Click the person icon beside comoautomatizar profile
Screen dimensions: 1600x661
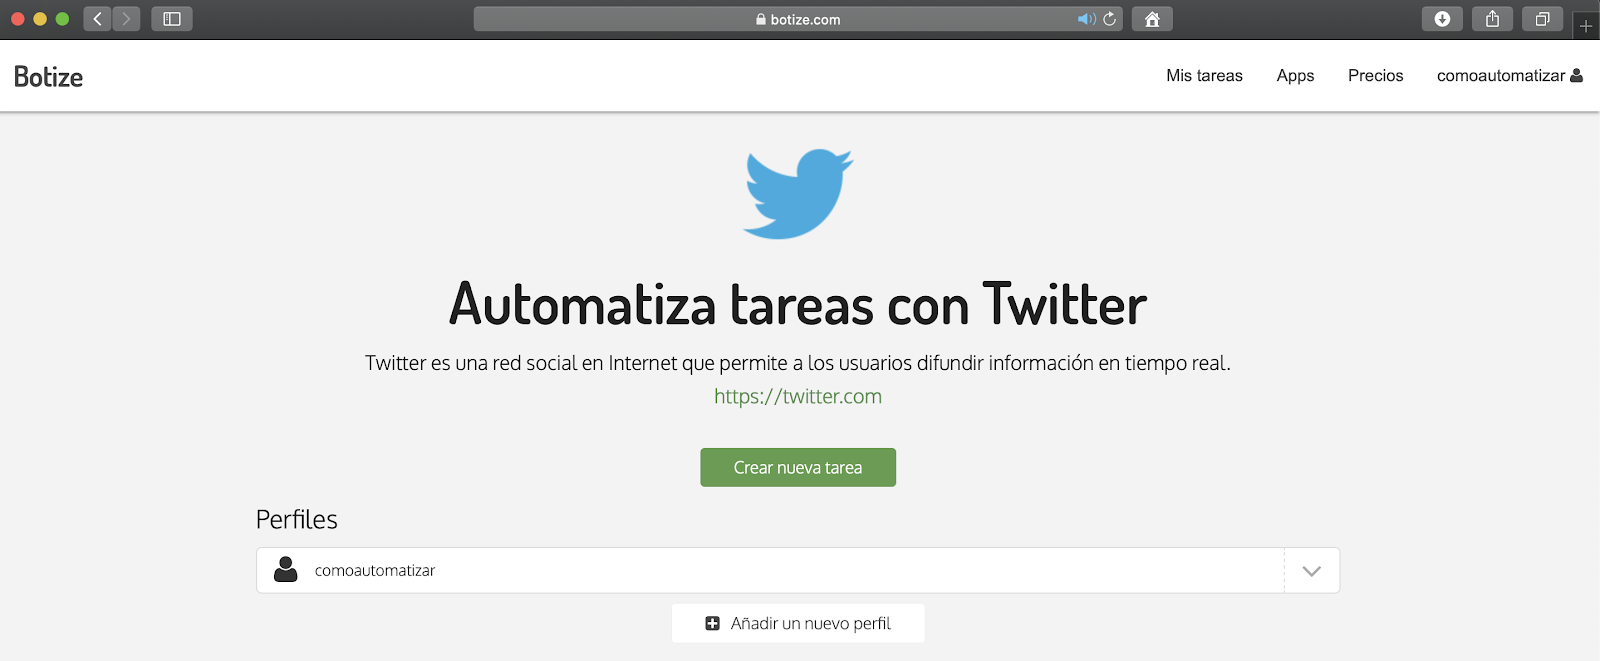pyautogui.click(x=286, y=570)
